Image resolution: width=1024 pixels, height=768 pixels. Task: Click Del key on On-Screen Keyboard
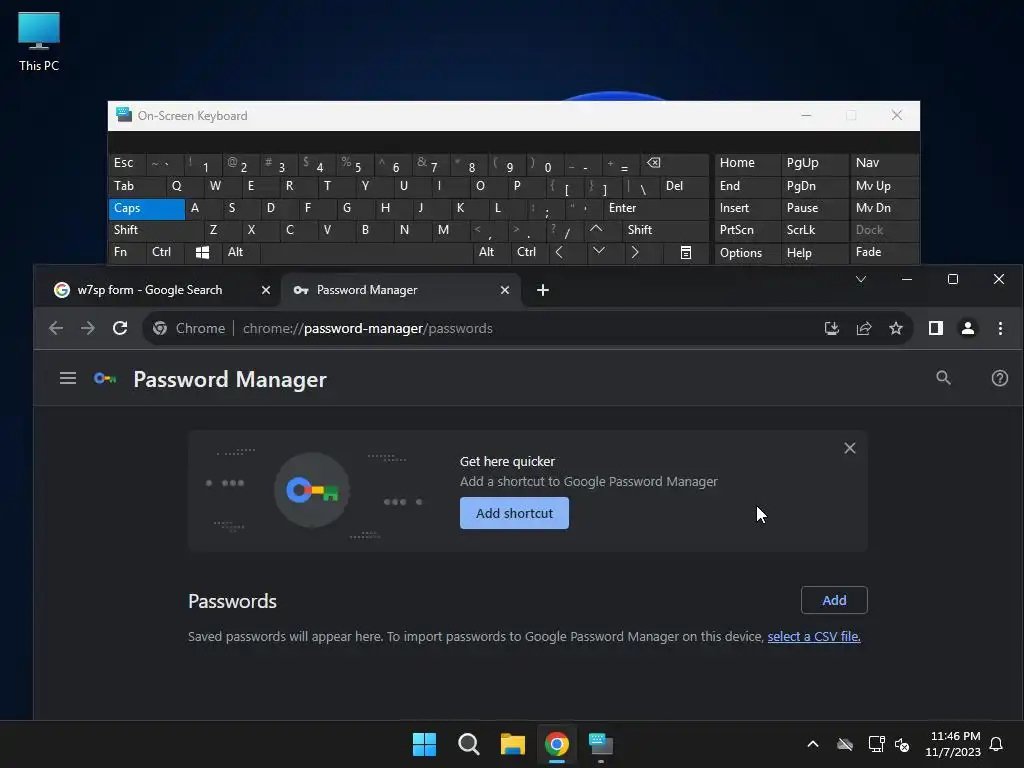(x=684, y=186)
